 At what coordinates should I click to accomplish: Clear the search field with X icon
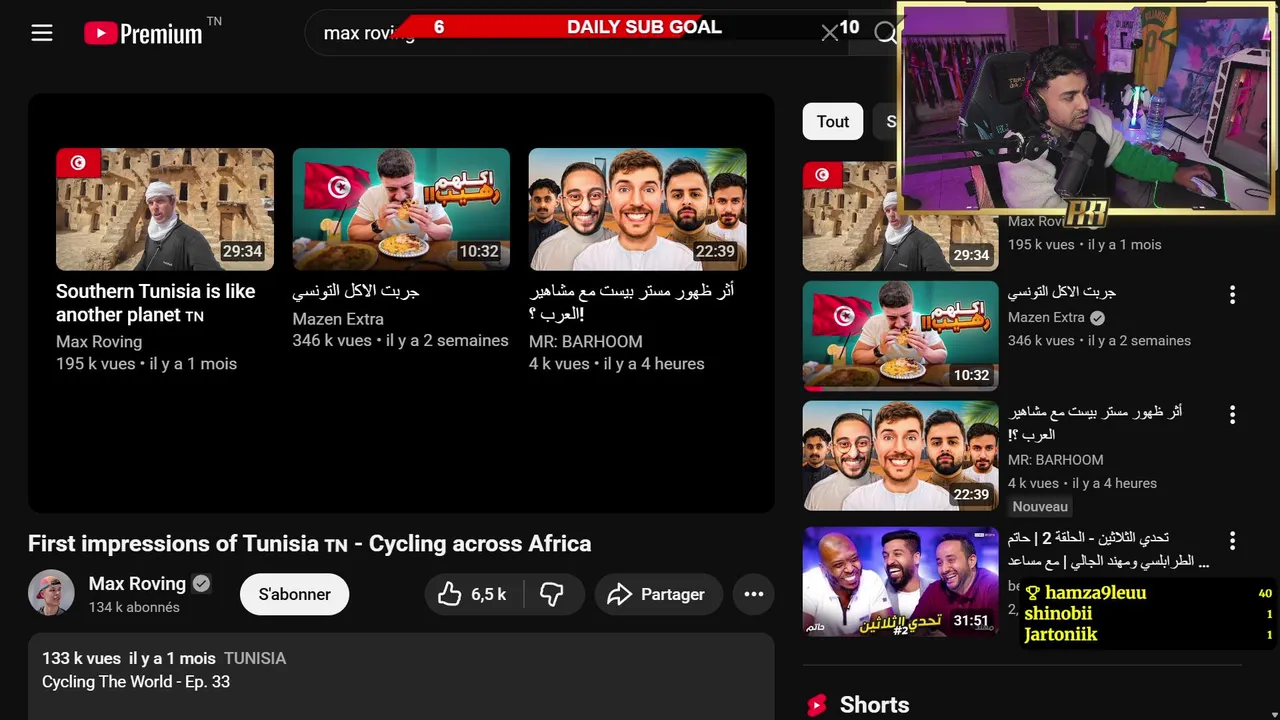tap(829, 33)
